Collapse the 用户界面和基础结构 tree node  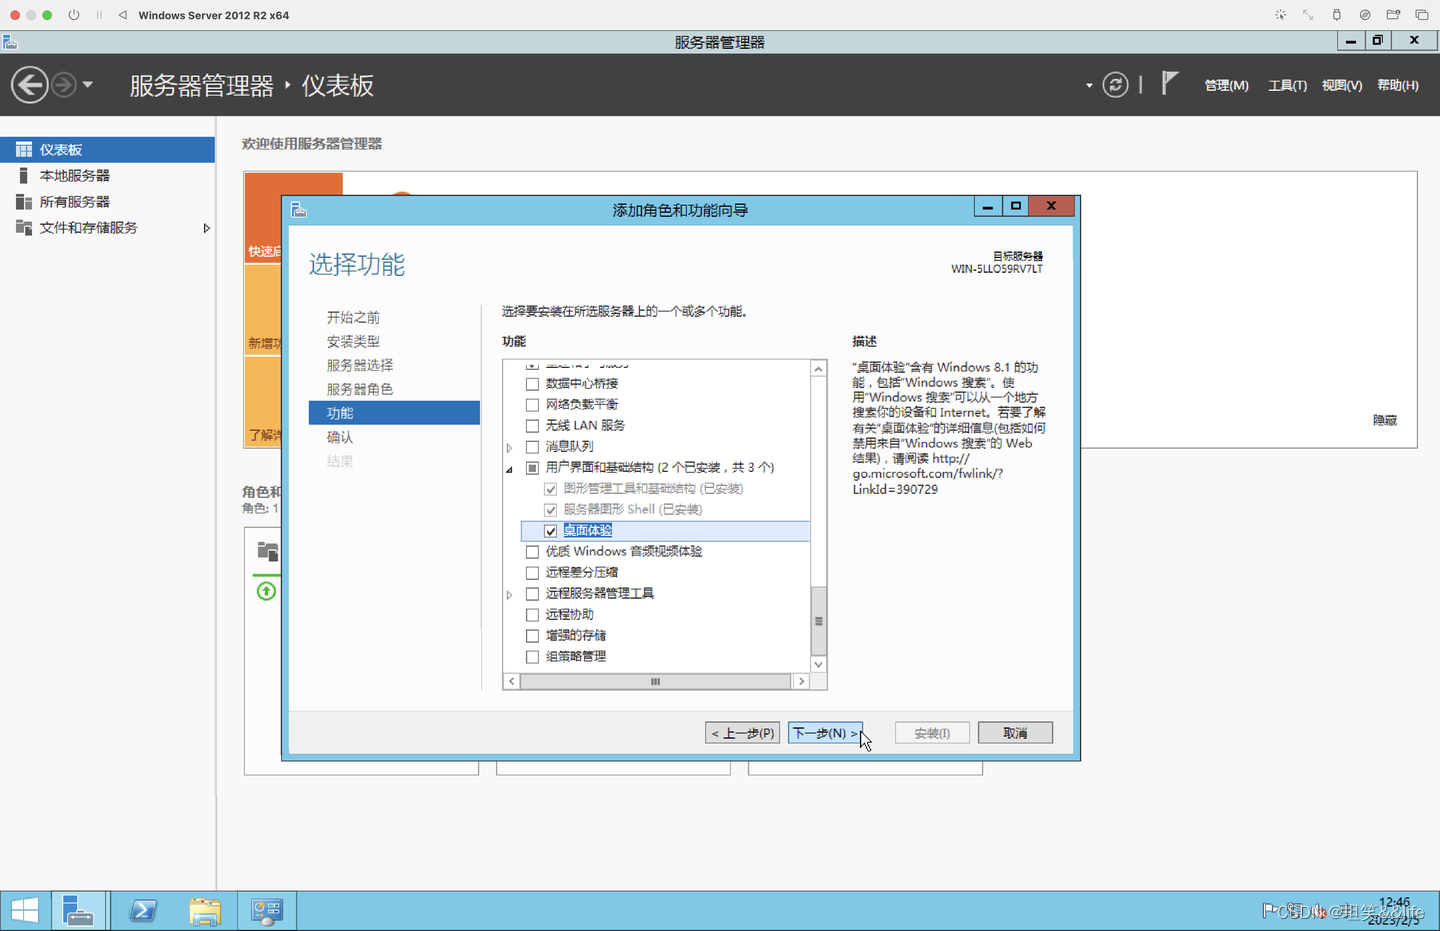510,469
